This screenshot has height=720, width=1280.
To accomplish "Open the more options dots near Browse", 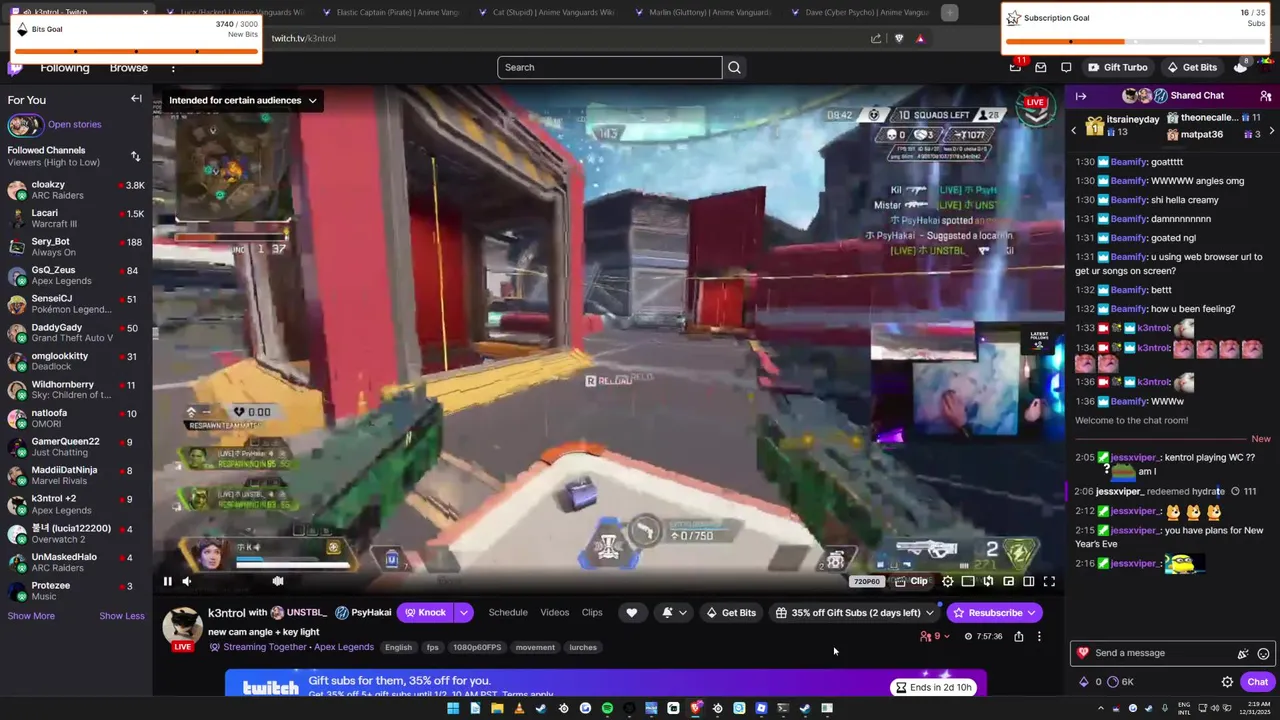I will [x=173, y=68].
